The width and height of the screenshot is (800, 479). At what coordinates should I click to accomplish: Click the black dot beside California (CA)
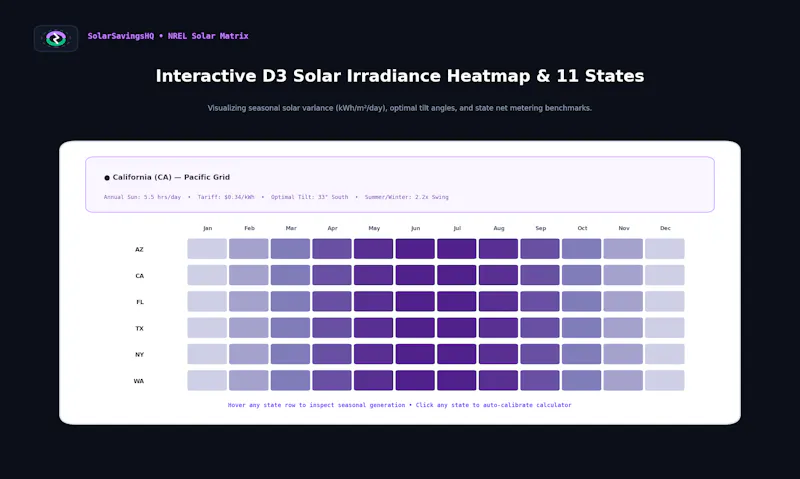107,178
